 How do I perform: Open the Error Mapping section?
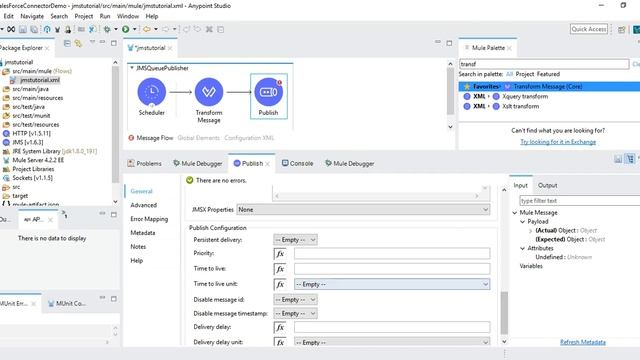click(x=149, y=219)
